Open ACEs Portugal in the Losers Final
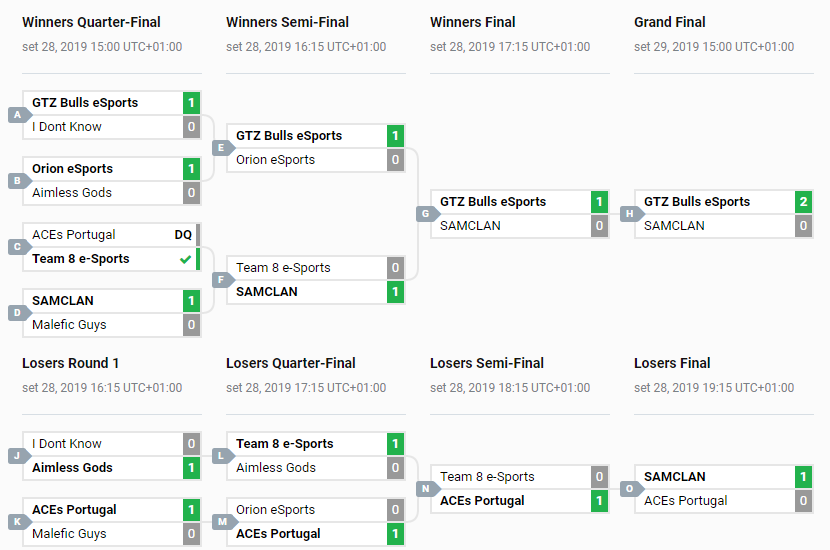This screenshot has height=550, width=830. [685, 501]
